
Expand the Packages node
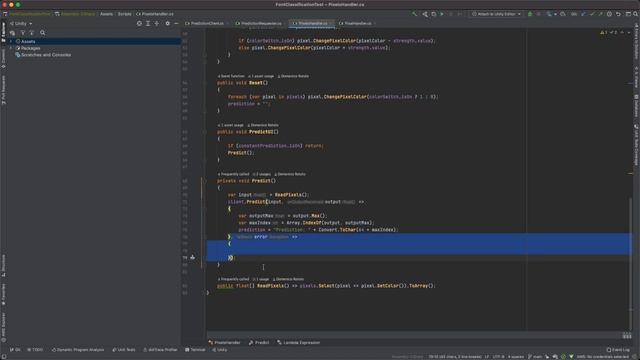click(11, 48)
